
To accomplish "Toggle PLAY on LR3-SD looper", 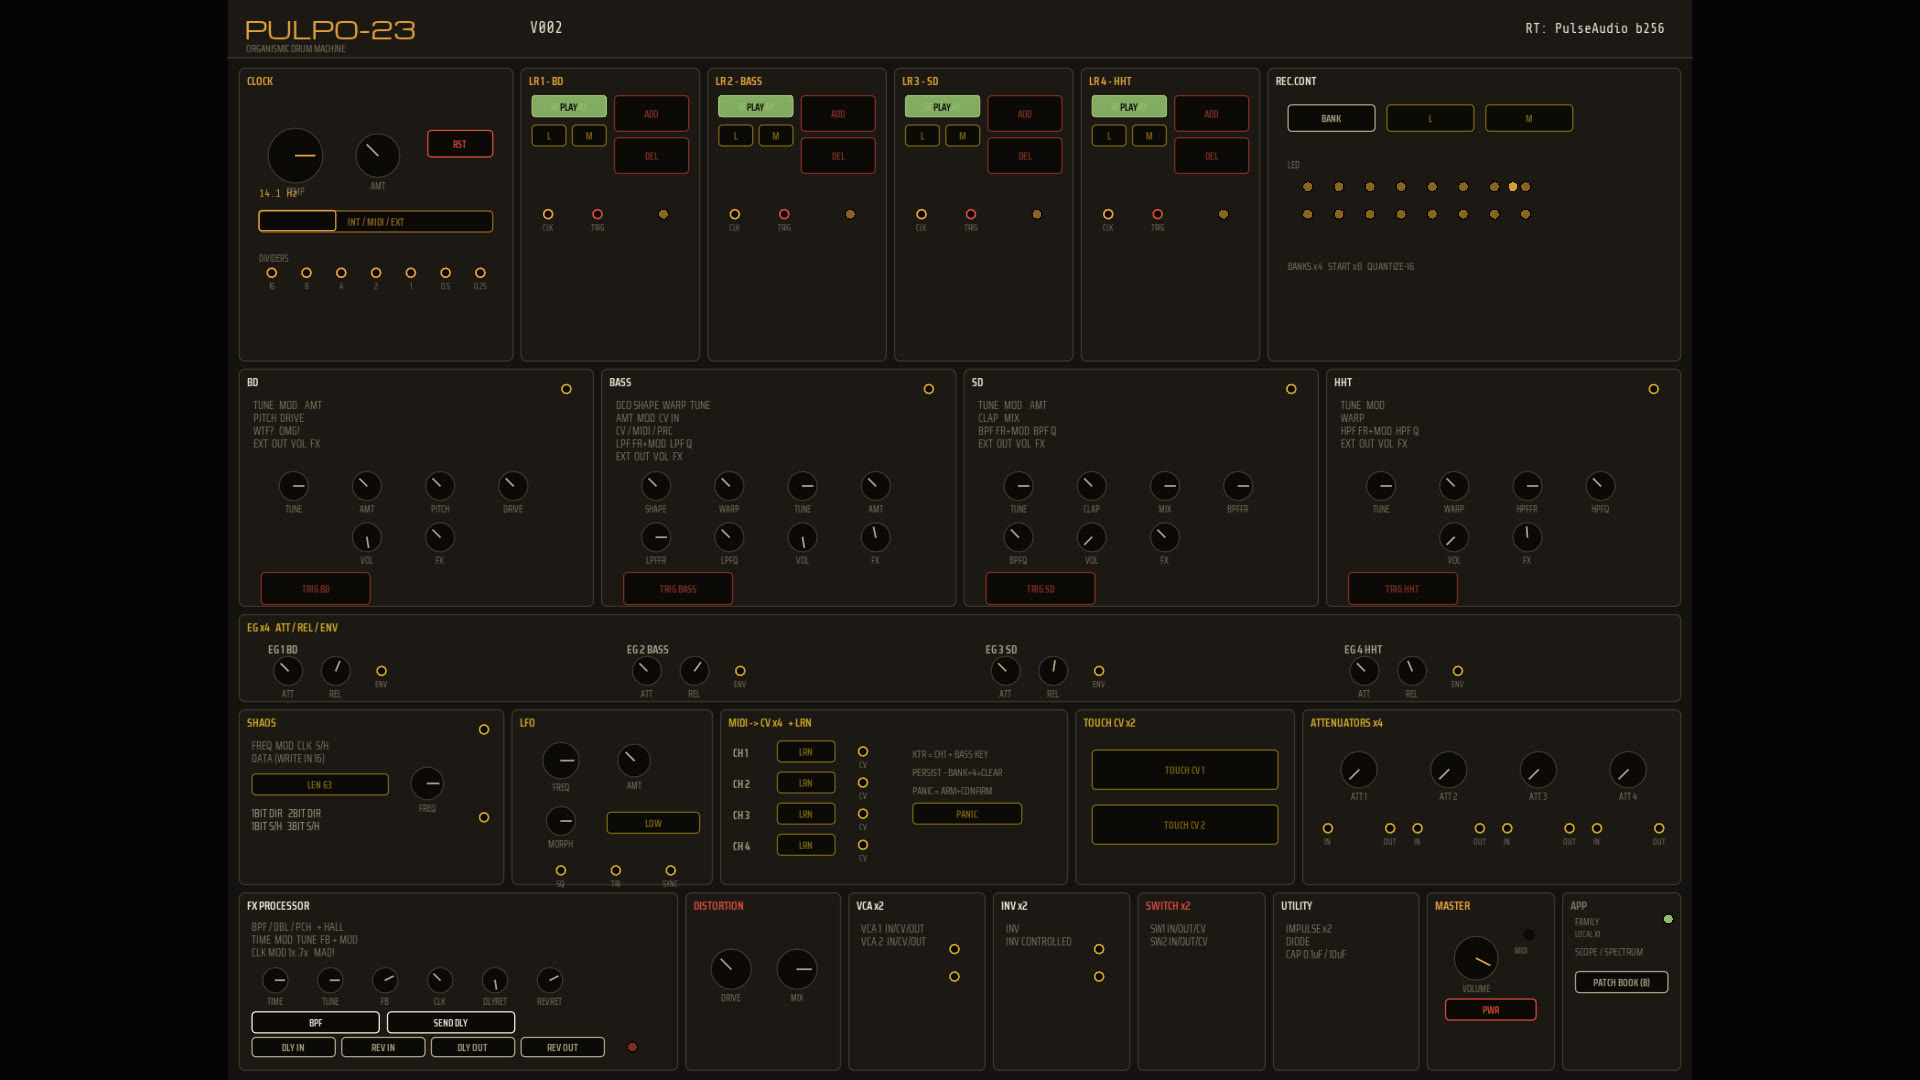I will (942, 107).
